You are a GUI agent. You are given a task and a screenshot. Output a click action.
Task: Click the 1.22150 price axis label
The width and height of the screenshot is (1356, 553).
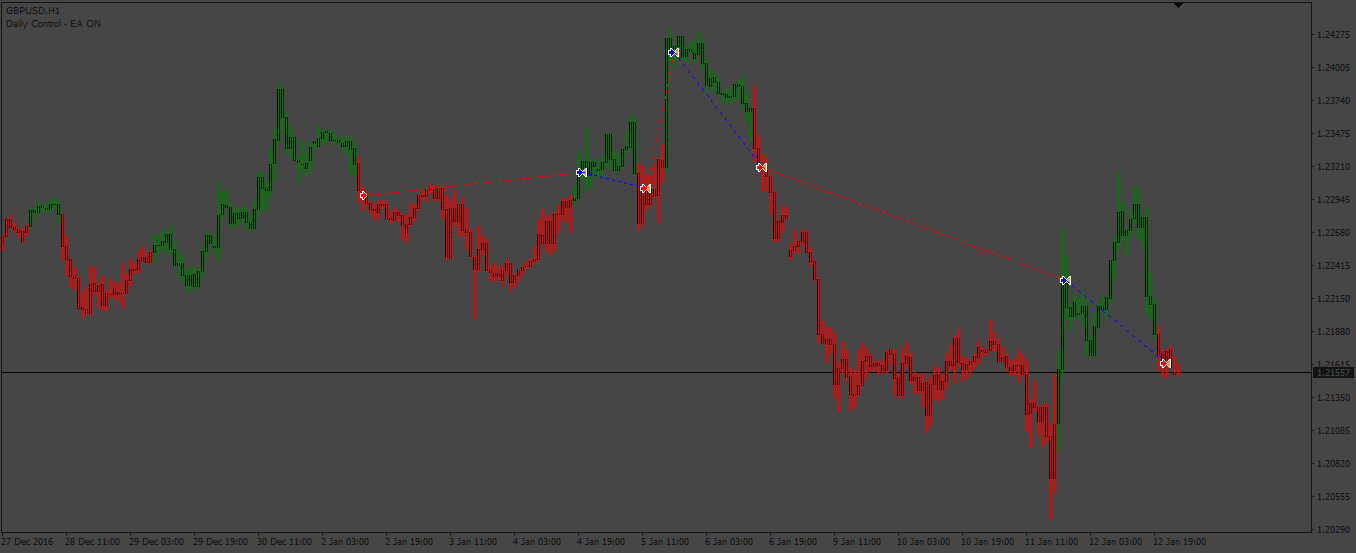coord(1333,299)
